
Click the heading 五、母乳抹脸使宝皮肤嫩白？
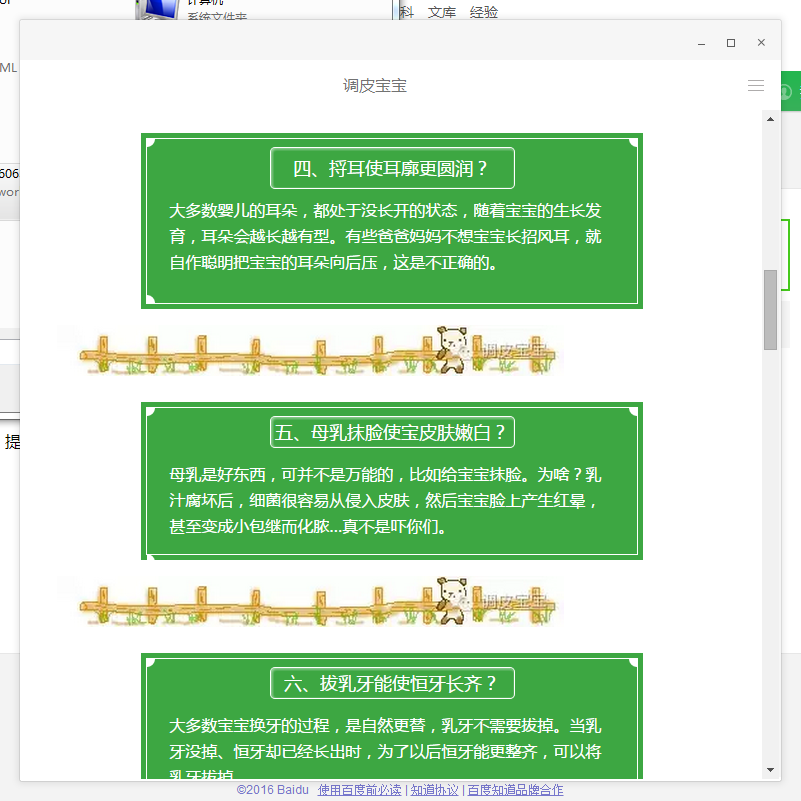click(x=392, y=433)
